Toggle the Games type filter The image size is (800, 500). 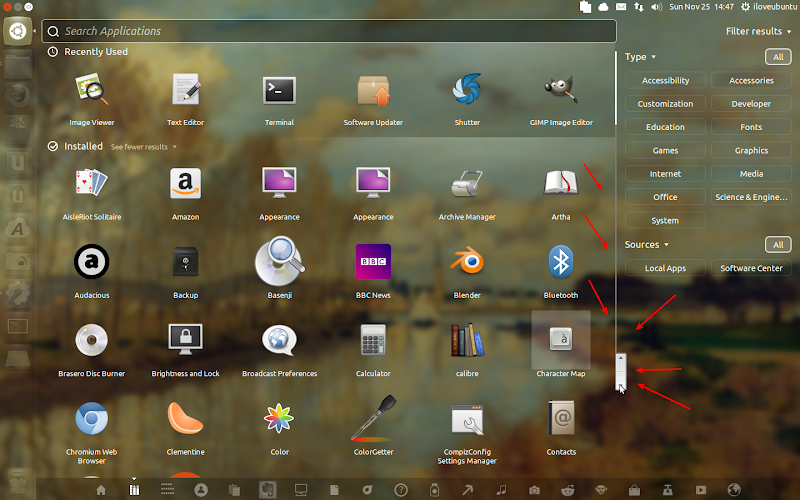(665, 150)
